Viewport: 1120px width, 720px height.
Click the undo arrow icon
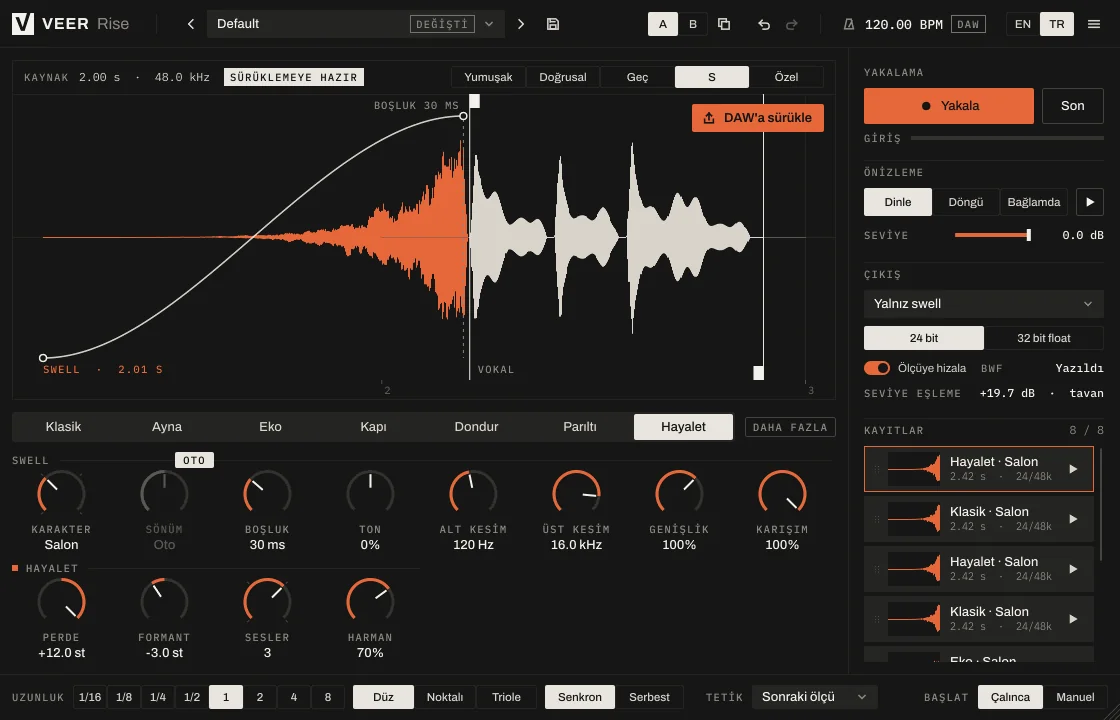(x=764, y=24)
